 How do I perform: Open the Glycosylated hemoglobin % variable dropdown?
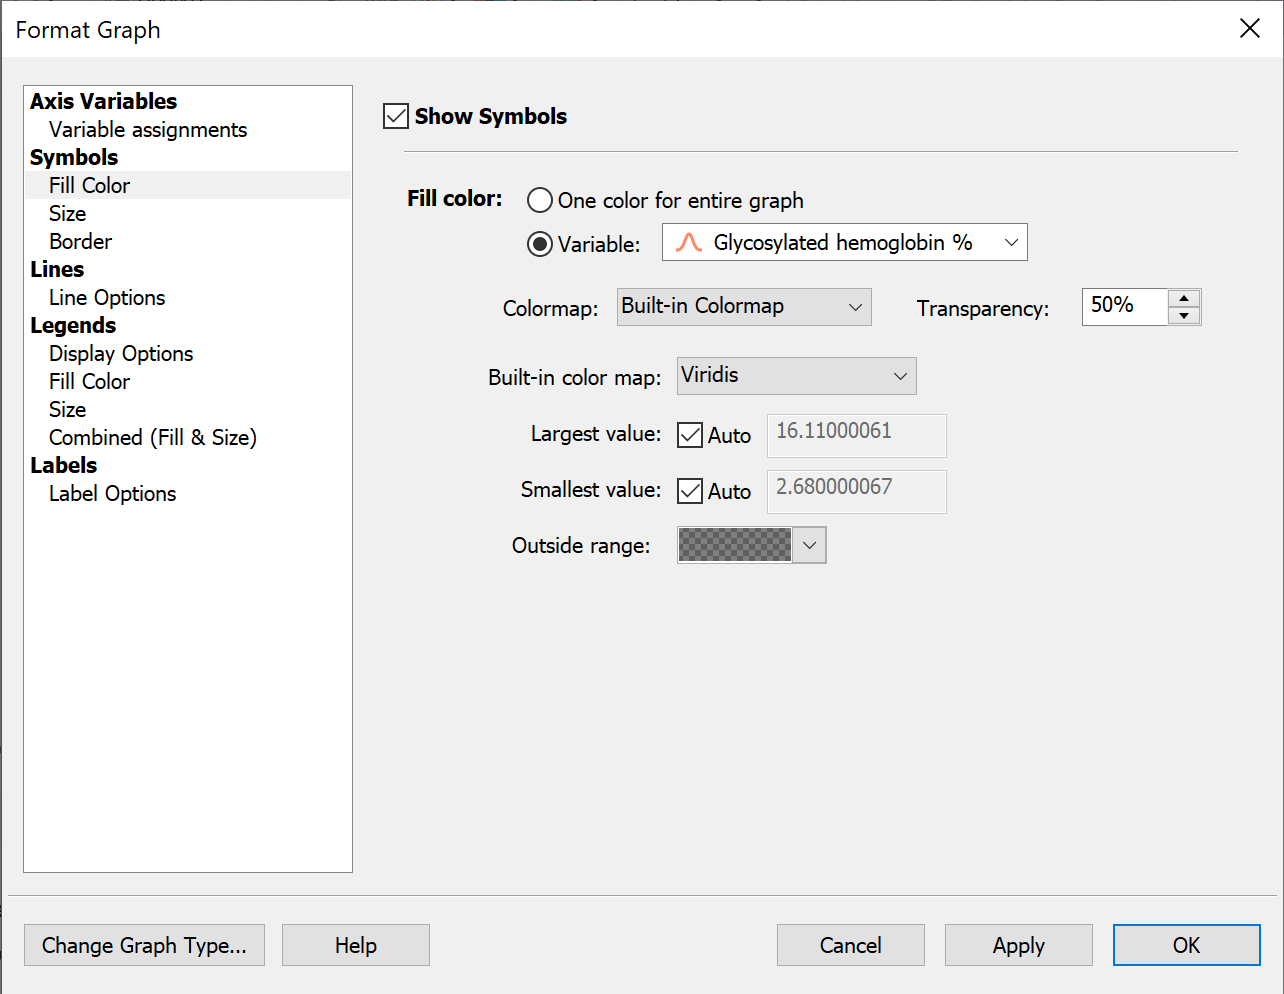coord(1011,241)
